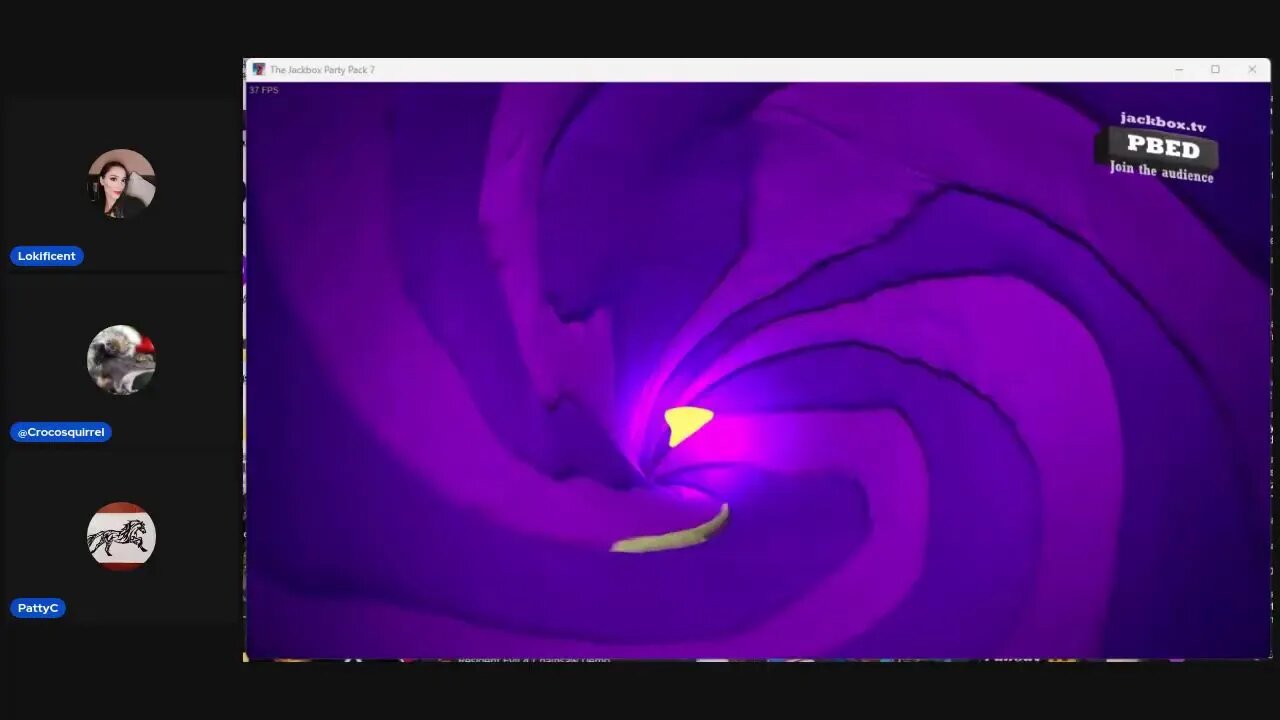1280x720 pixels.
Task: Maximize the Jackbox Party Pack 7 window
Action: click(x=1215, y=70)
